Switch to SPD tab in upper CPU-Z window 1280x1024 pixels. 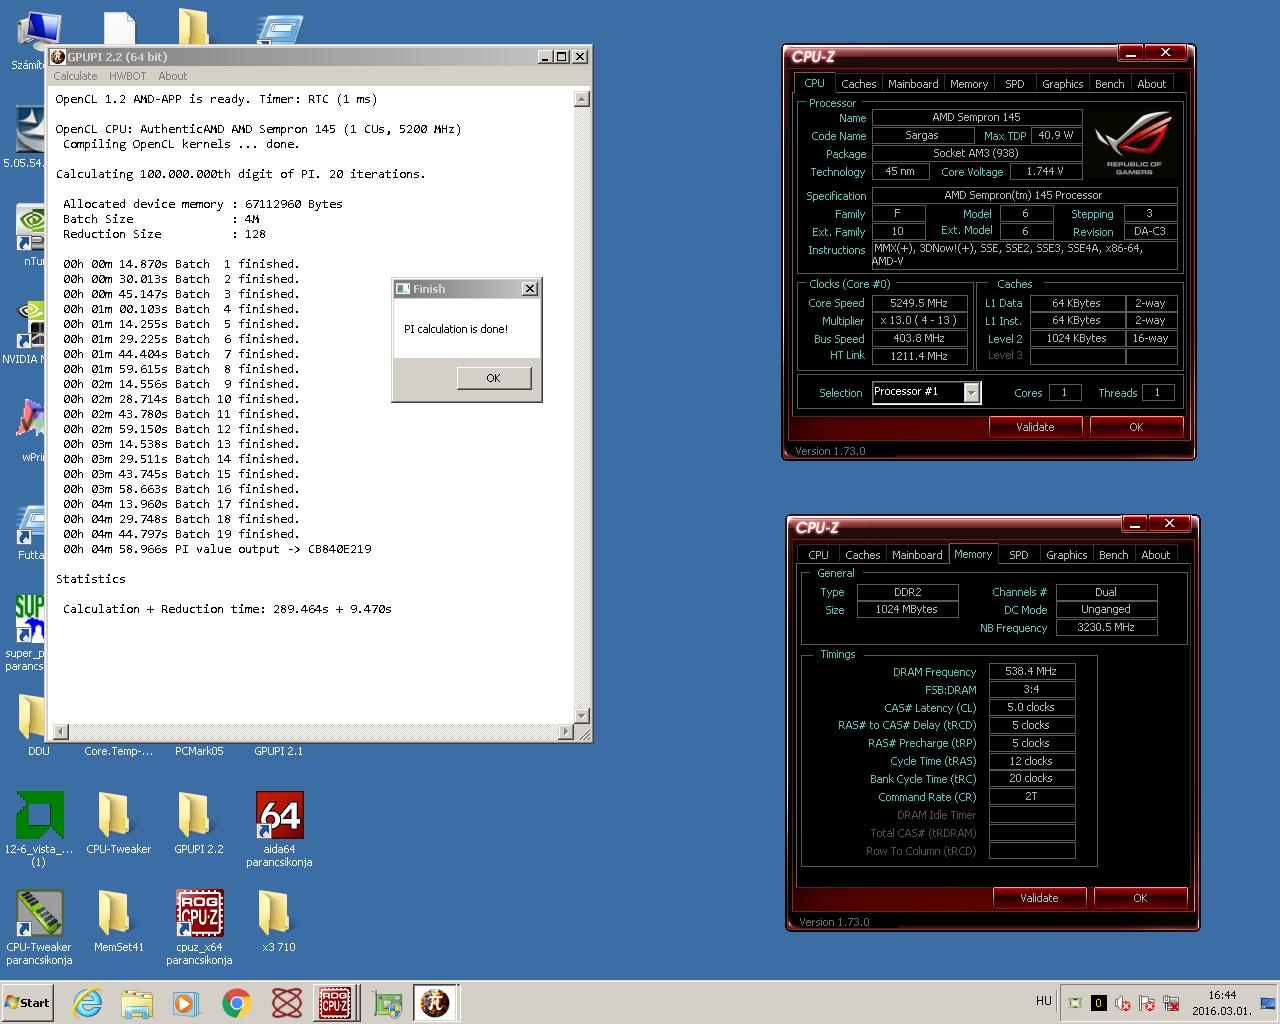tap(1014, 84)
